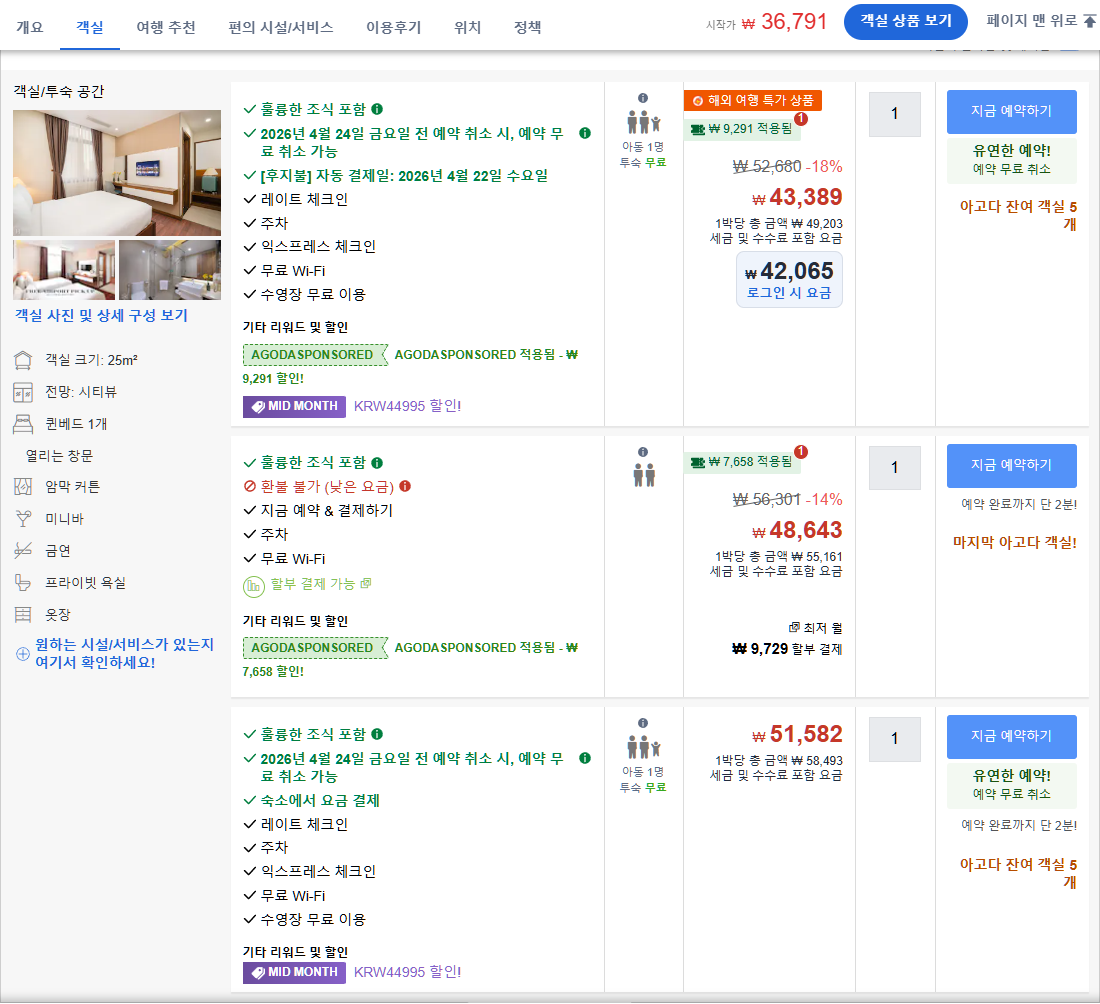Open the 정책 tab
The width and height of the screenshot is (1100, 1004).
(528, 27)
